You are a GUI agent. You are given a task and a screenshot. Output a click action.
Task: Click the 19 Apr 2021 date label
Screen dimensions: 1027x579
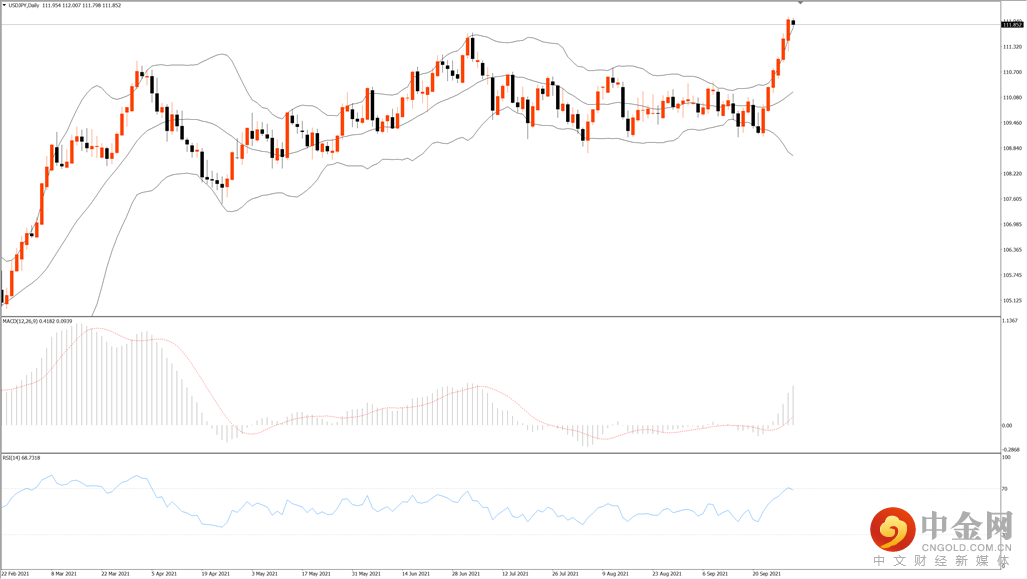[x=215, y=574]
